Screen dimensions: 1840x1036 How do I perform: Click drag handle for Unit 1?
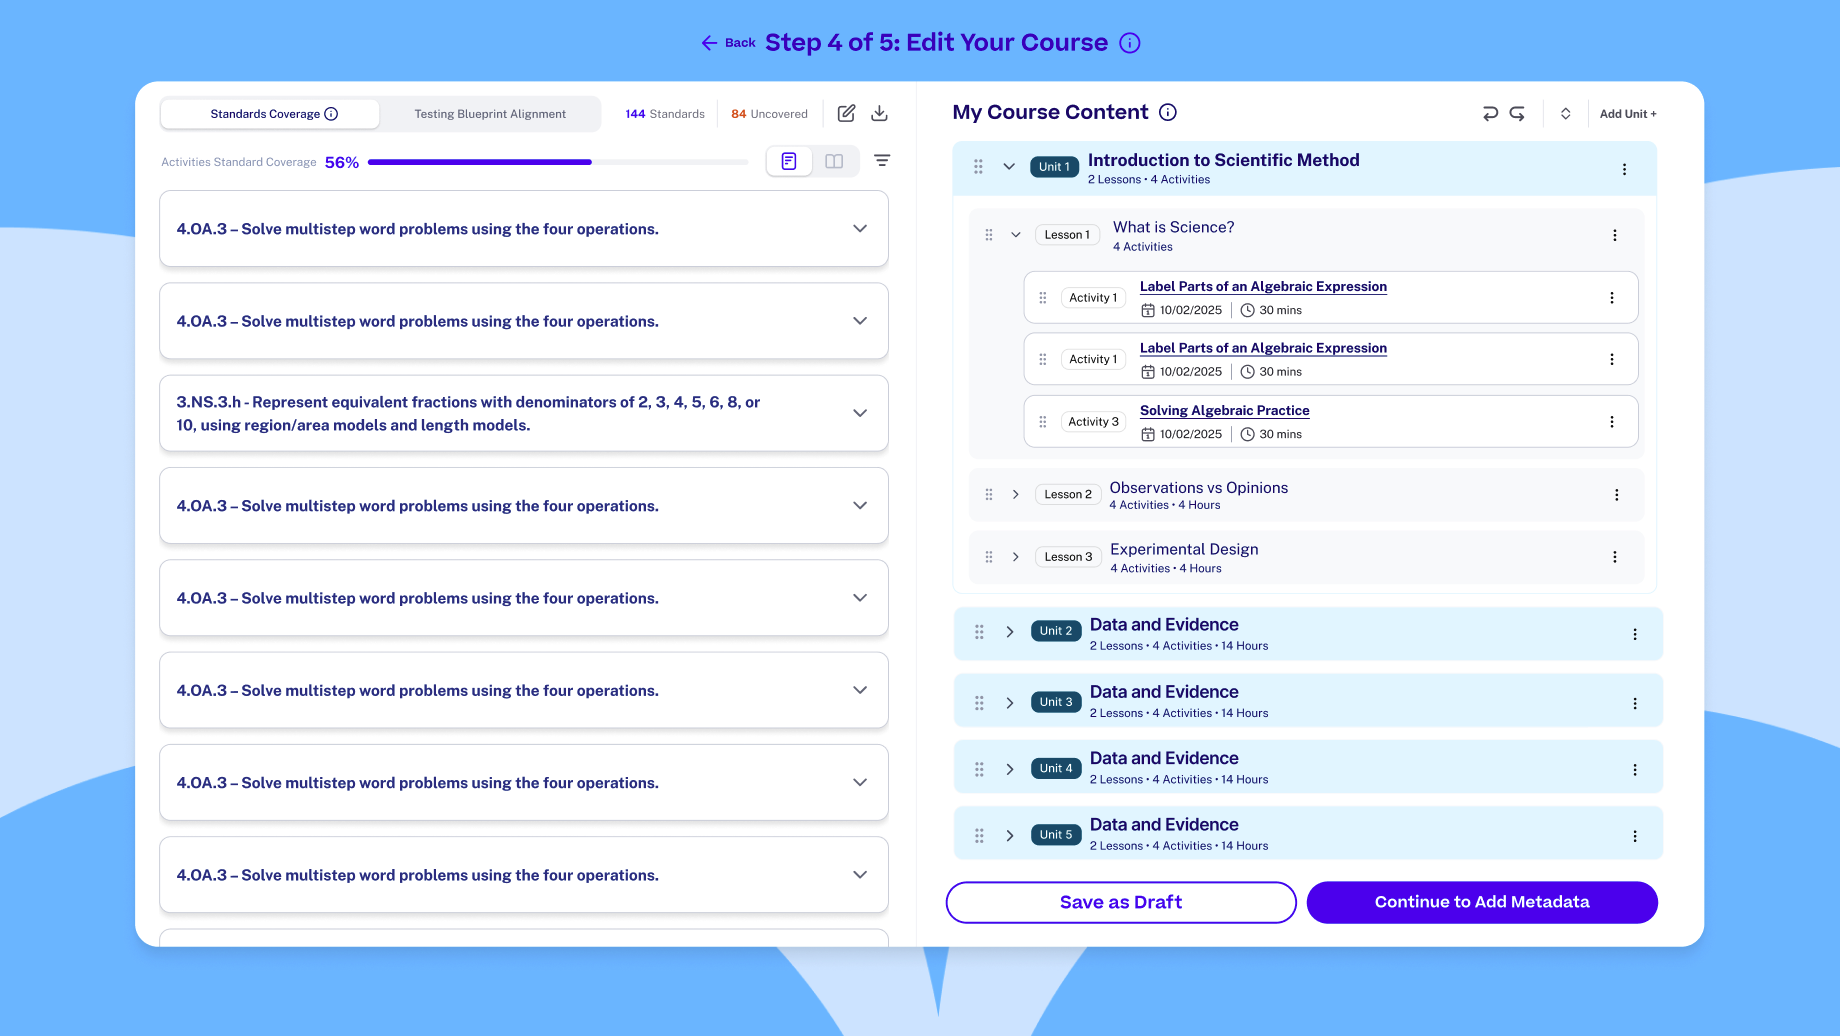pos(978,167)
